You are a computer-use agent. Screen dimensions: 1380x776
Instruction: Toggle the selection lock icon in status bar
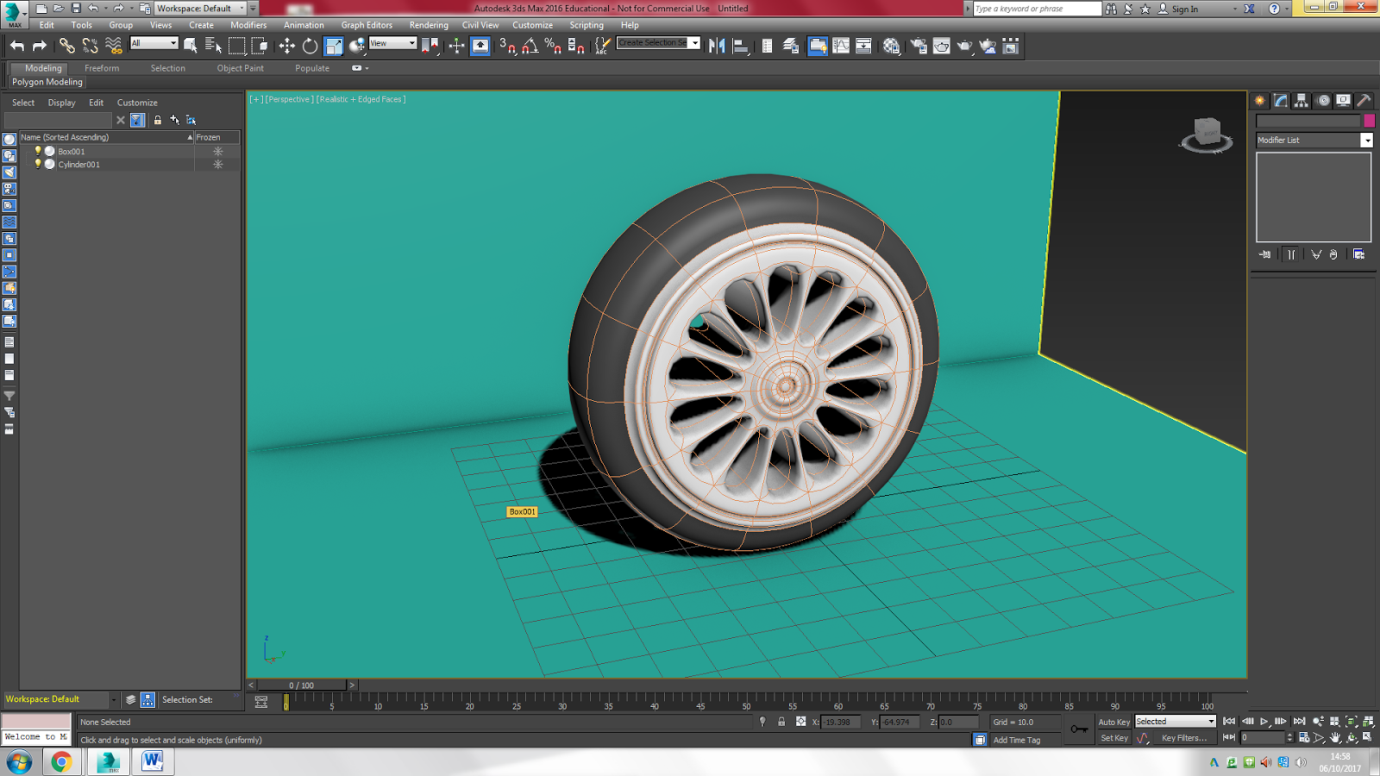(781, 721)
